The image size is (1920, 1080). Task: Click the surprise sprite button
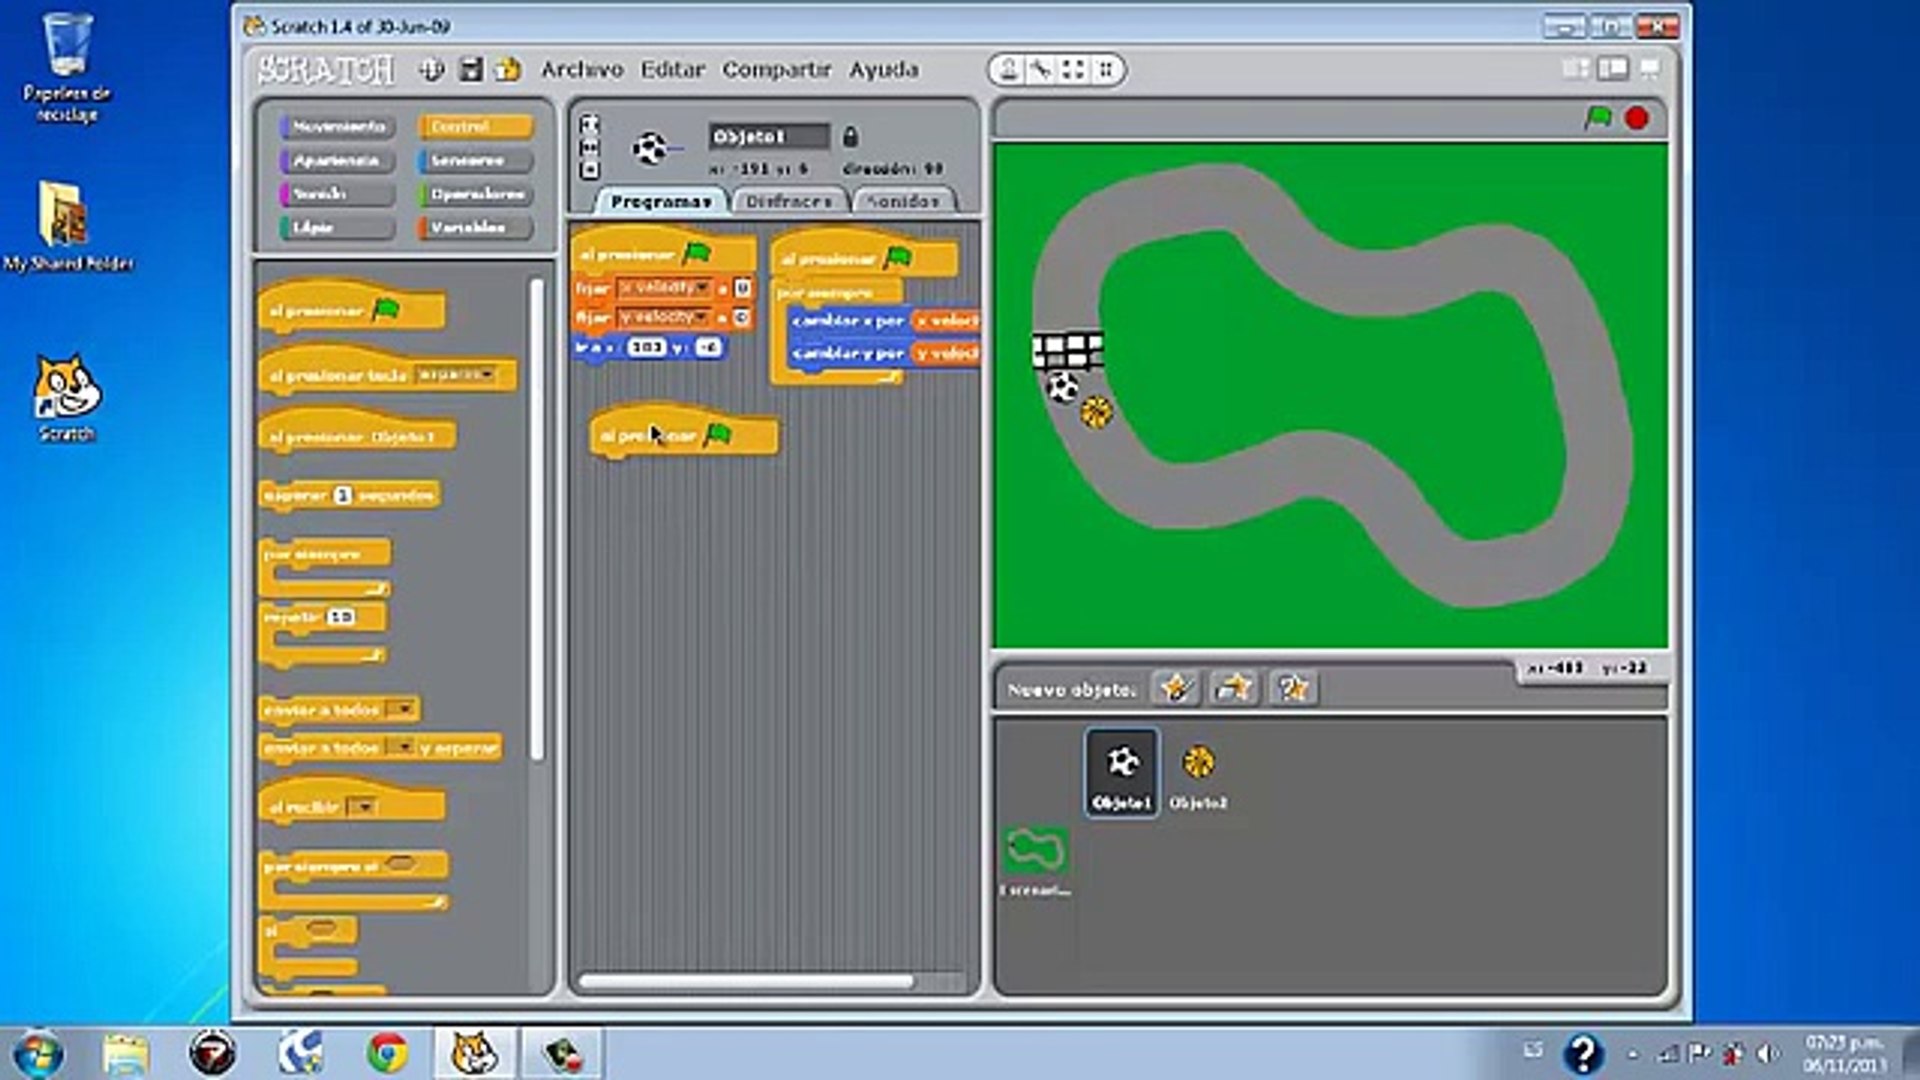(1293, 688)
